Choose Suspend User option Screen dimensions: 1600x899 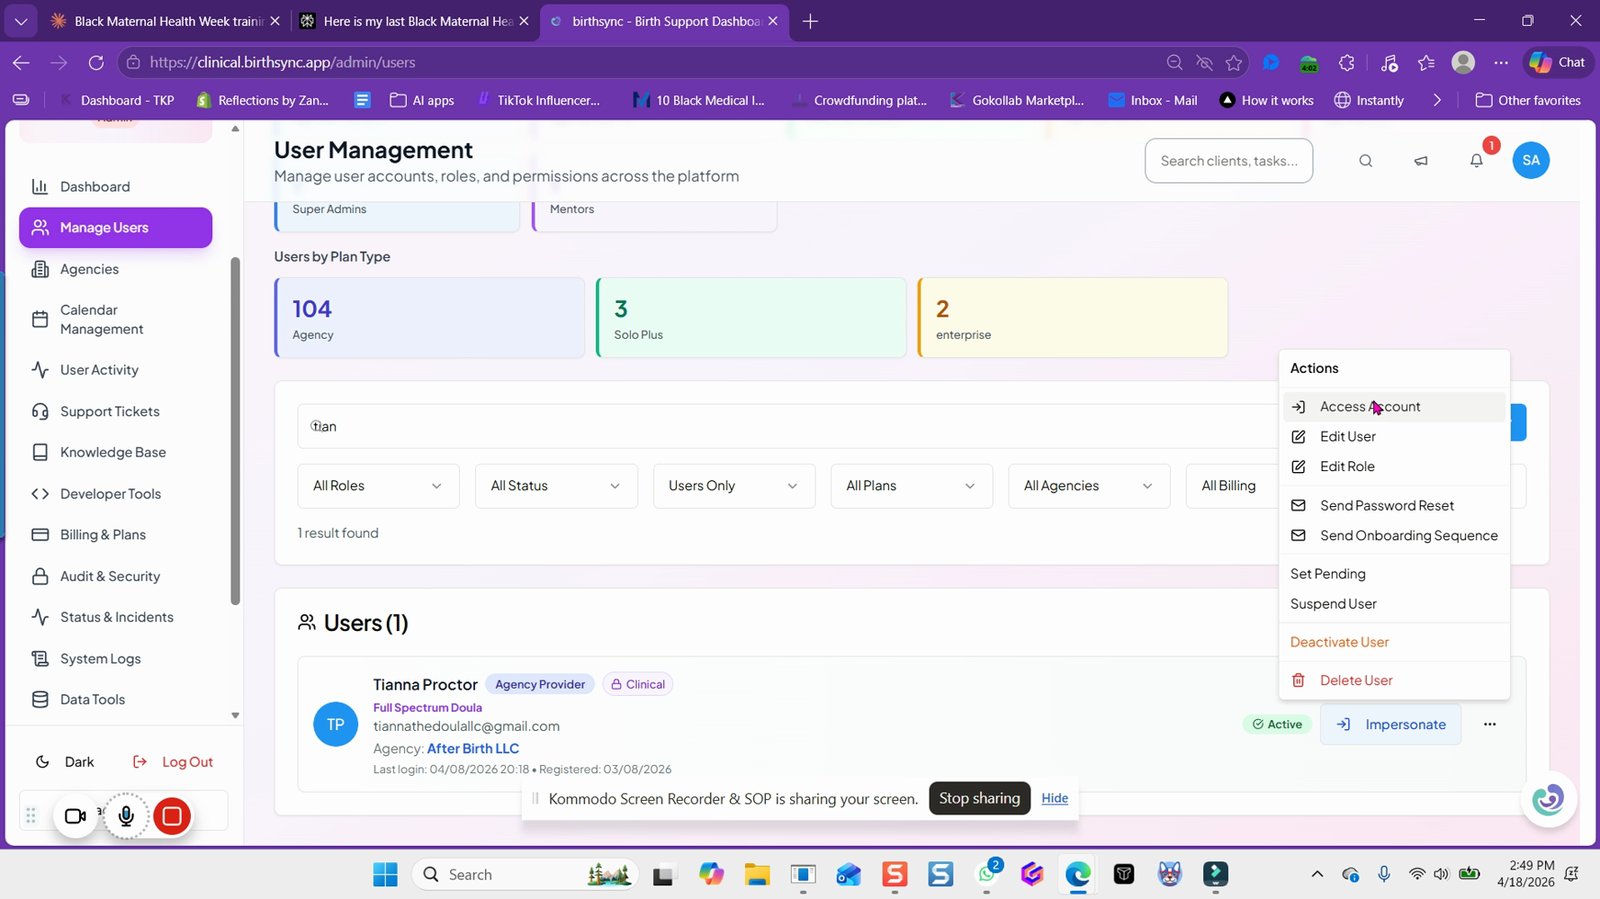click(x=1394, y=604)
